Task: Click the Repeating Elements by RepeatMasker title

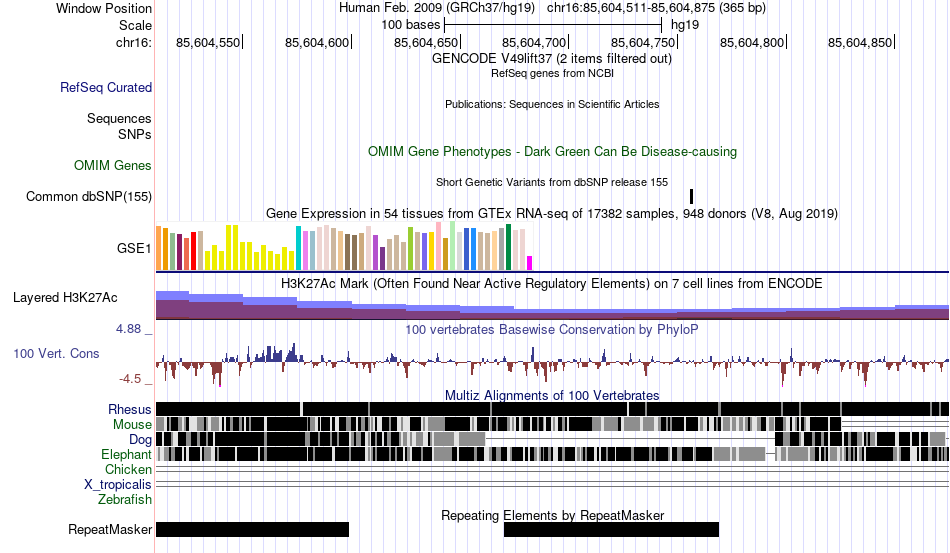Action: click(x=552, y=515)
